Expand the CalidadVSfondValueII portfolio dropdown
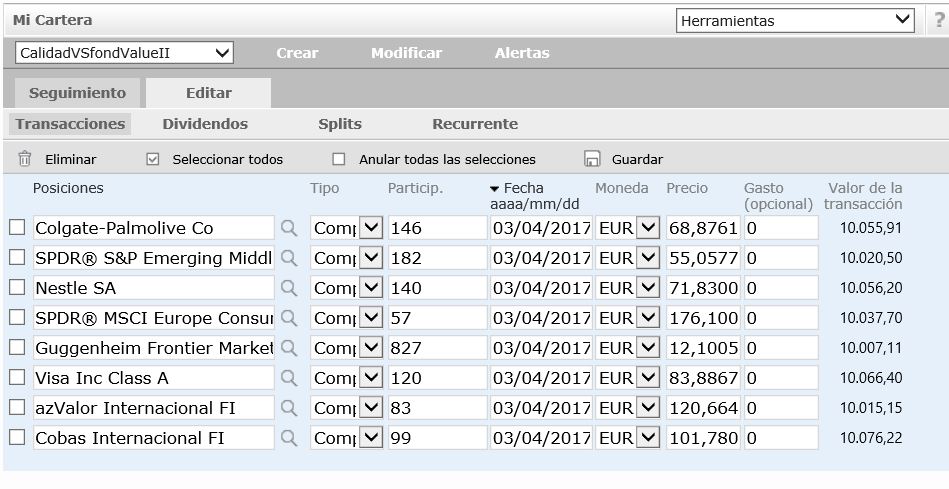The width and height of the screenshot is (949, 489). point(124,53)
